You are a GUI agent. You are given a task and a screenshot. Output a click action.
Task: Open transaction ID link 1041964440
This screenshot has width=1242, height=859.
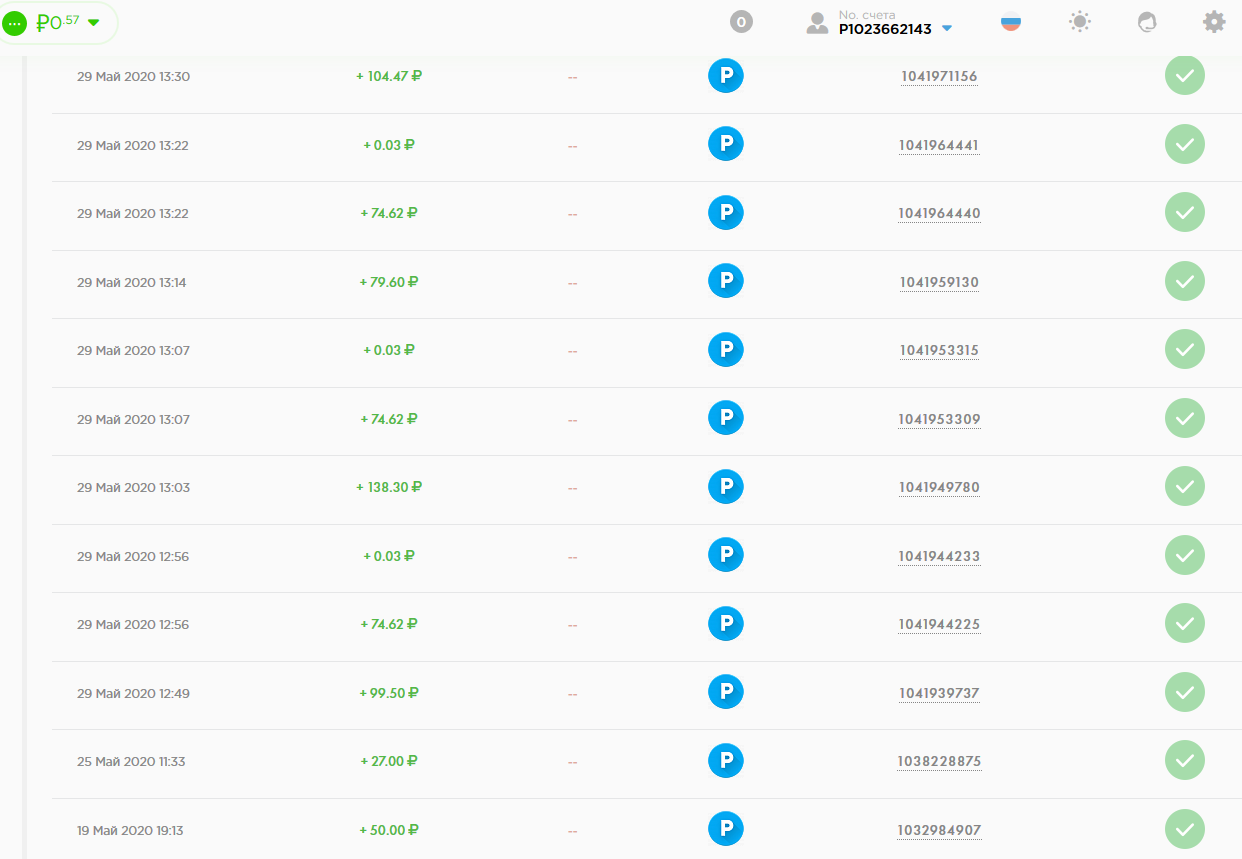pos(939,213)
